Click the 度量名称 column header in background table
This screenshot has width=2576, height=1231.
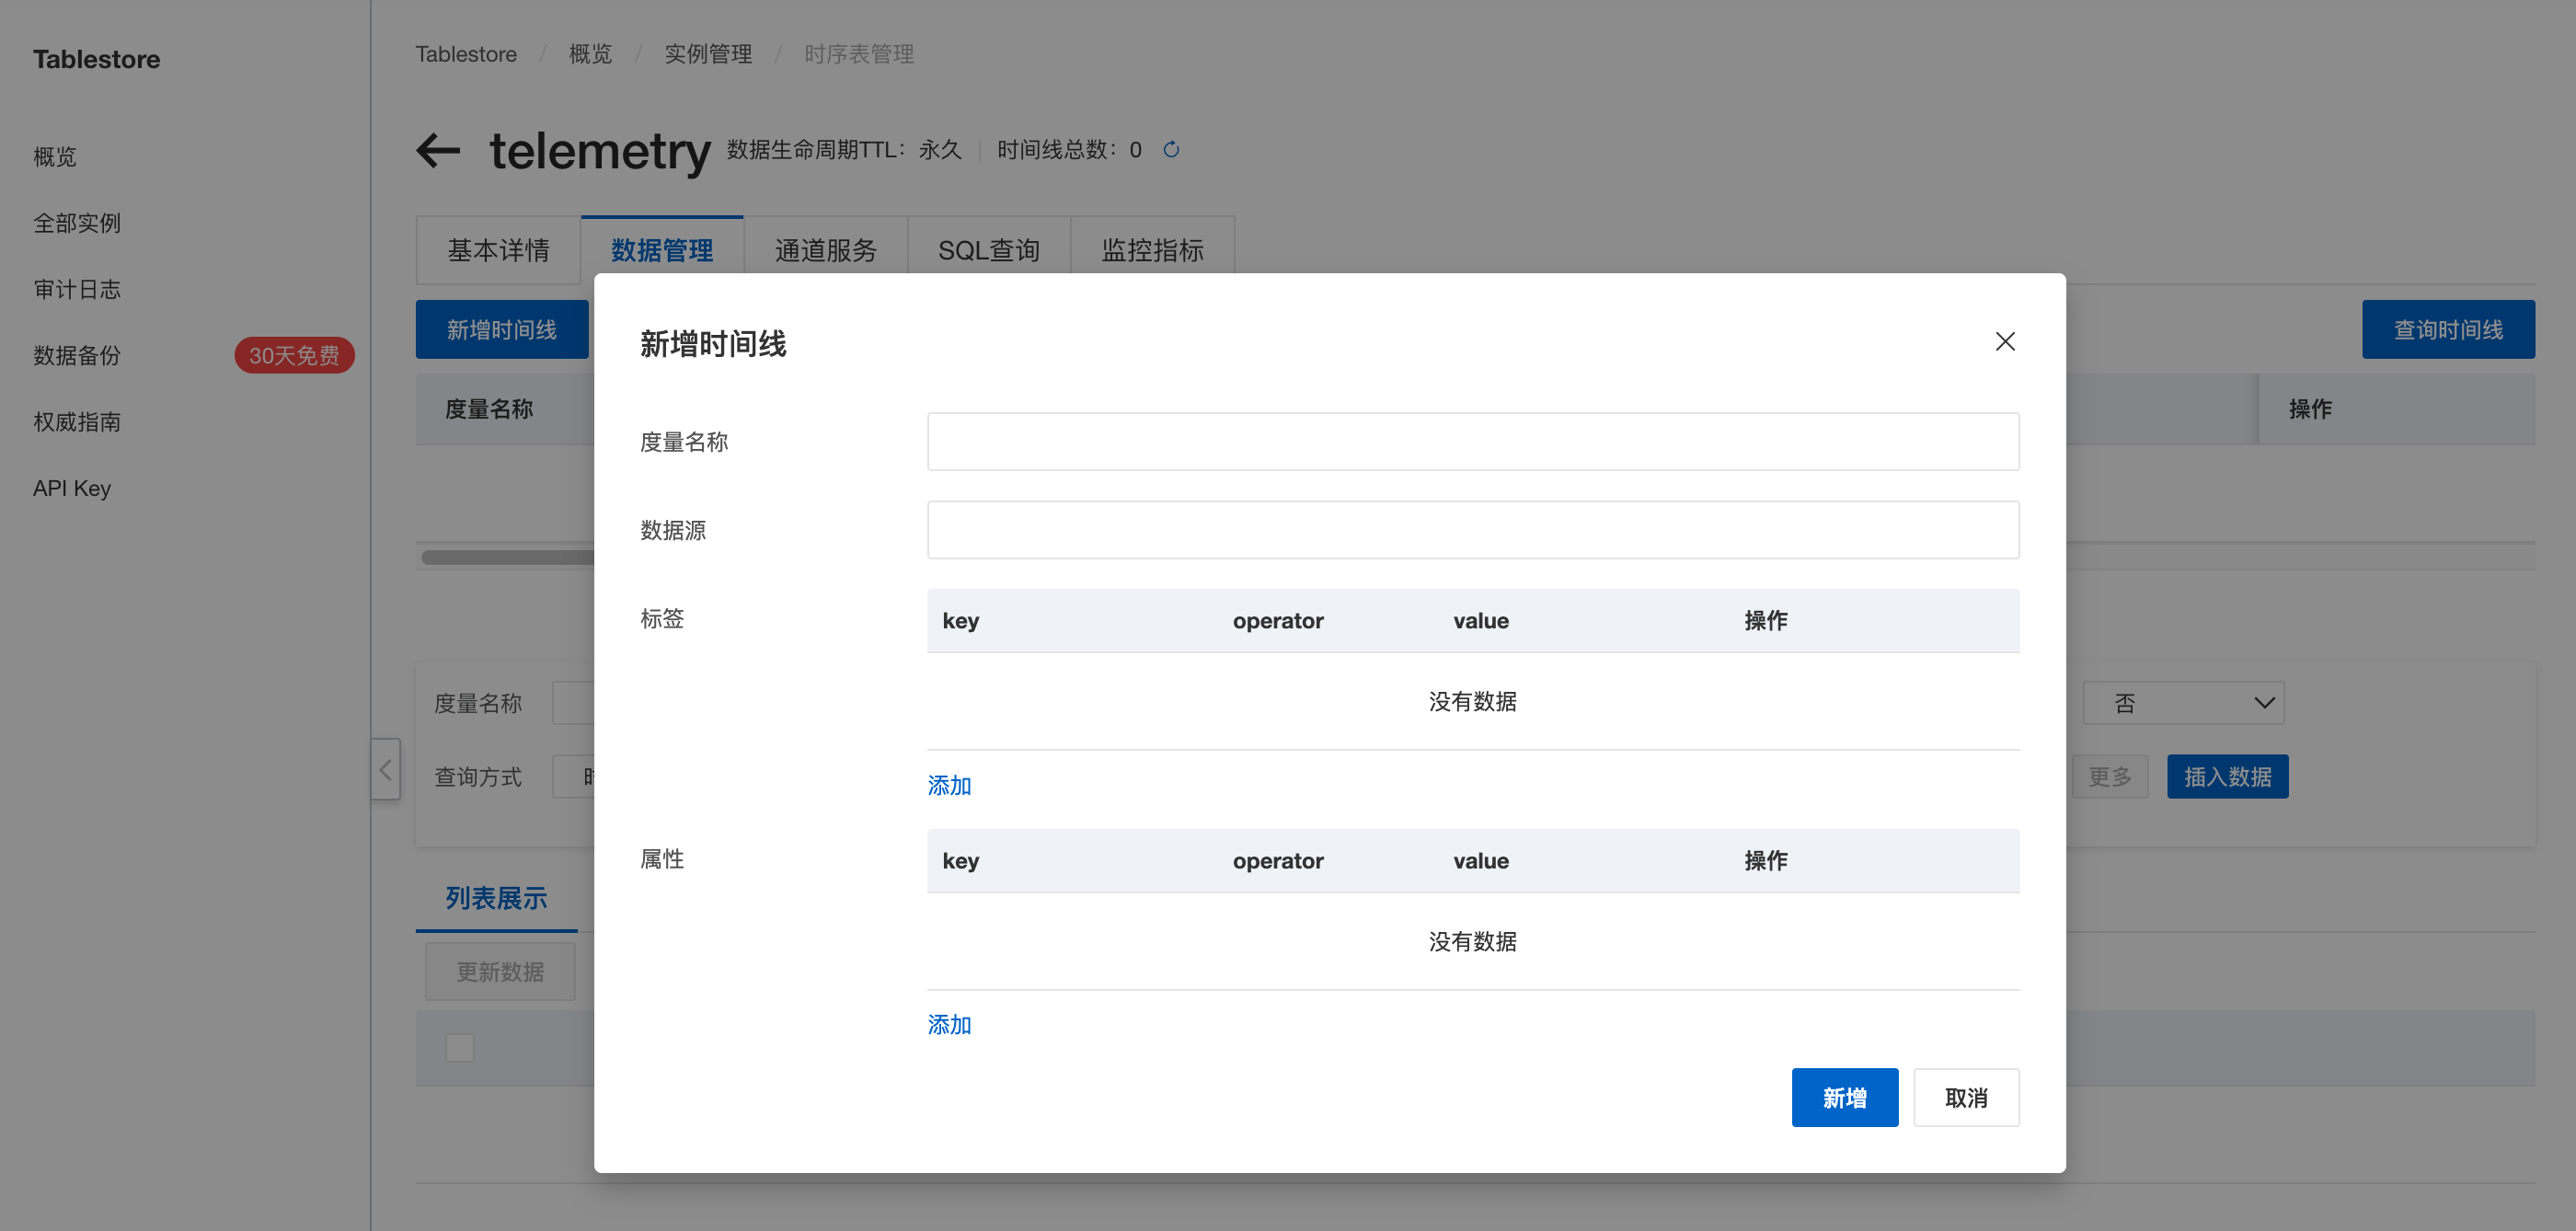tap(489, 409)
